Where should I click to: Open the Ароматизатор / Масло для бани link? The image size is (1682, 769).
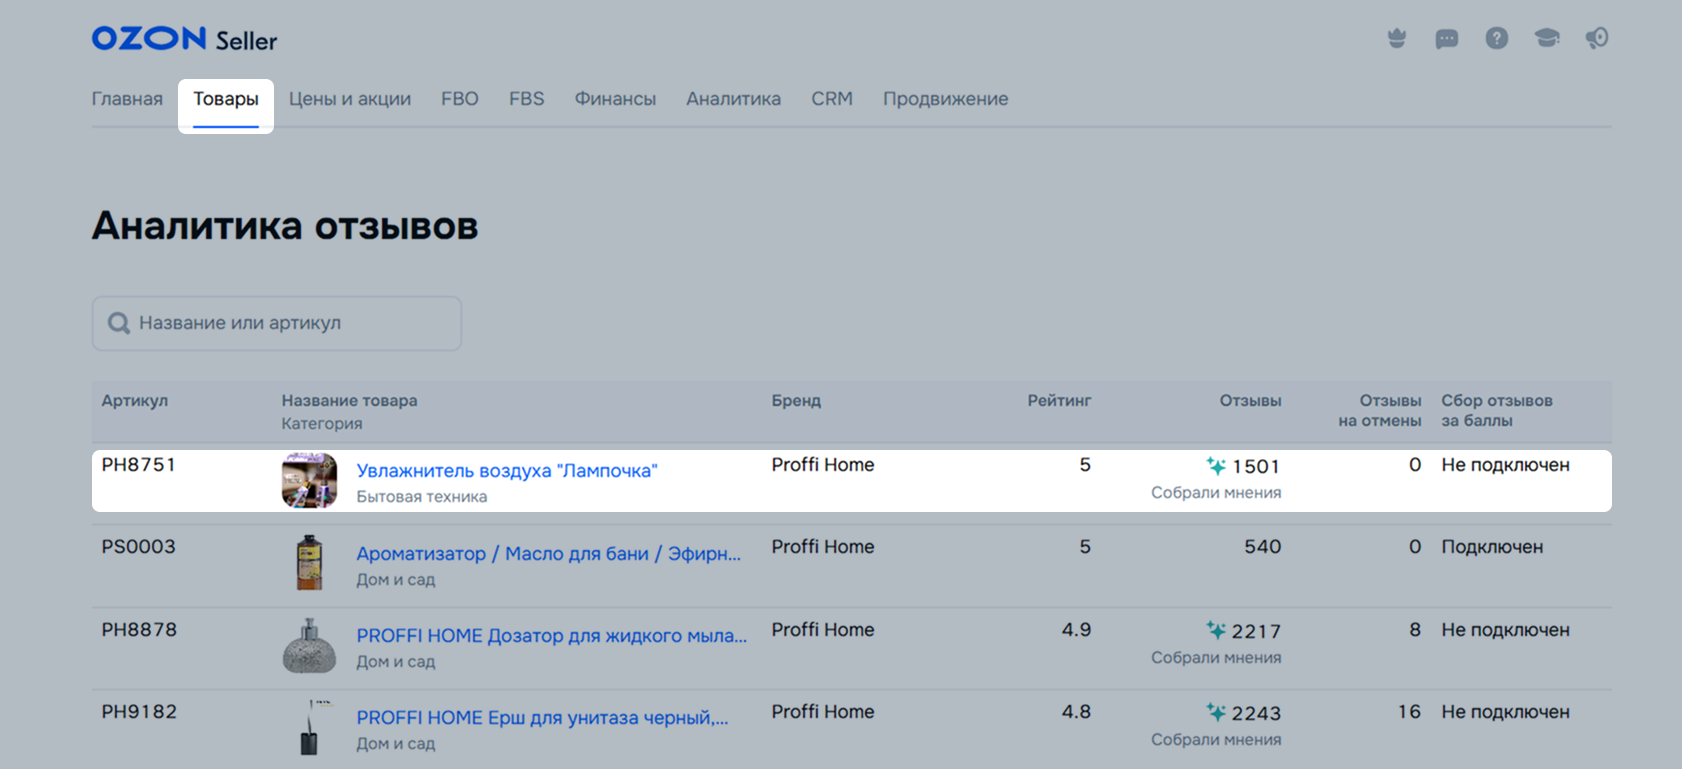coord(549,554)
